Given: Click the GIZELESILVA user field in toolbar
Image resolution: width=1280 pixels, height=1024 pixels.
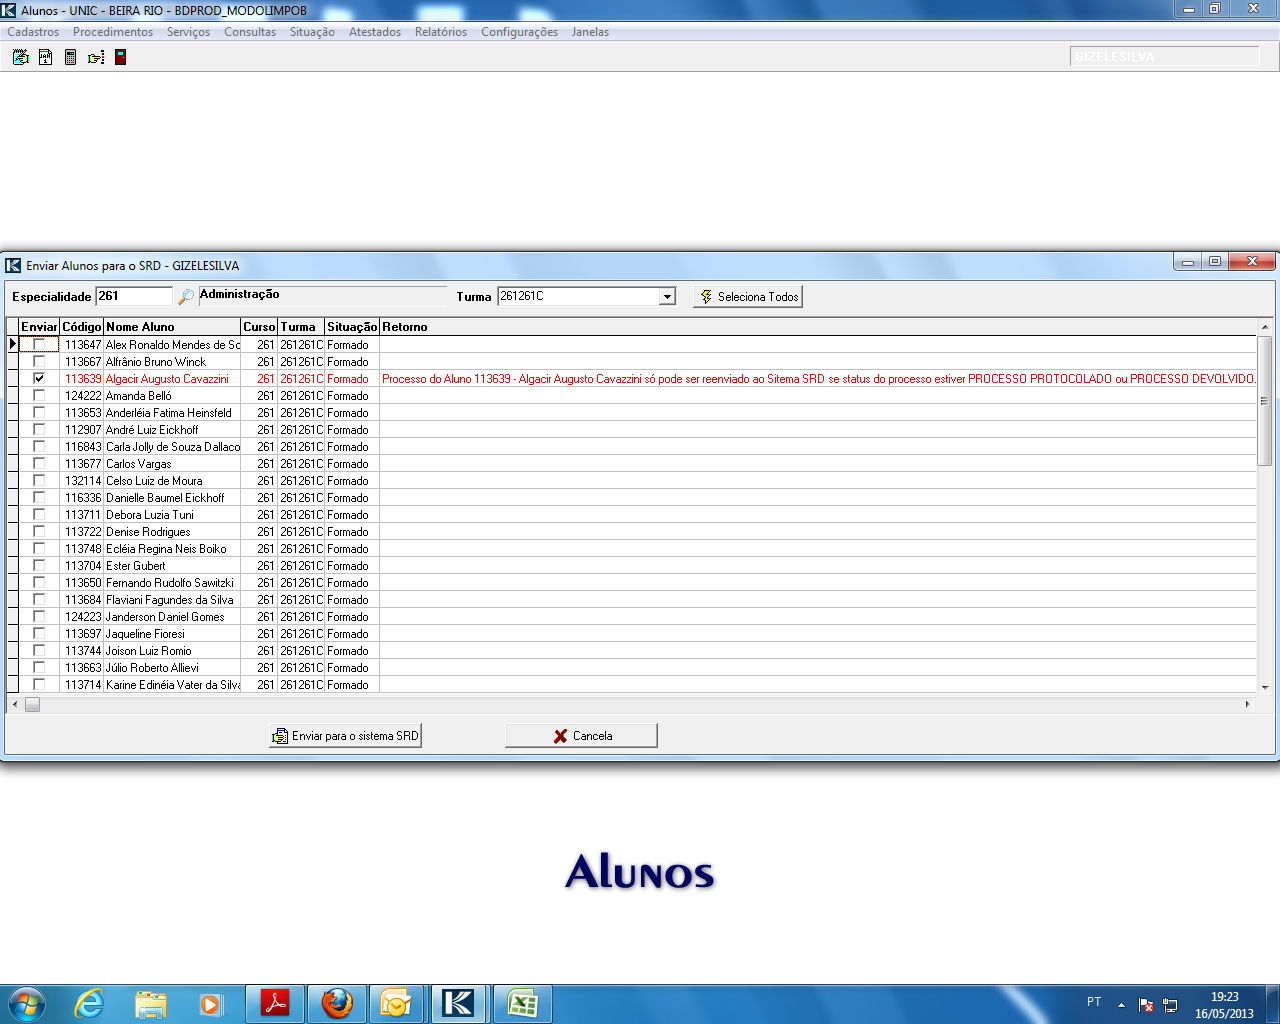Looking at the screenshot, I should pos(1165,56).
